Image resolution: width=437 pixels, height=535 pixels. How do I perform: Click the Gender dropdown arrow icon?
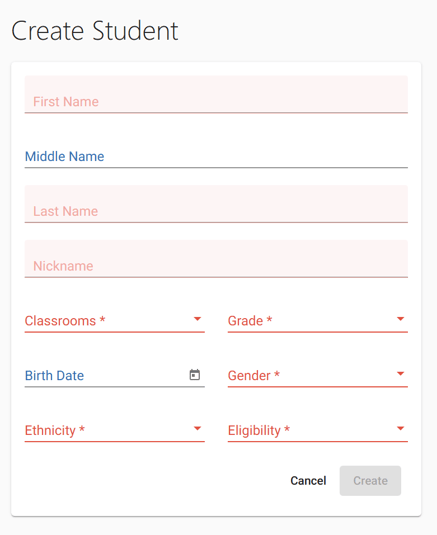pos(400,374)
